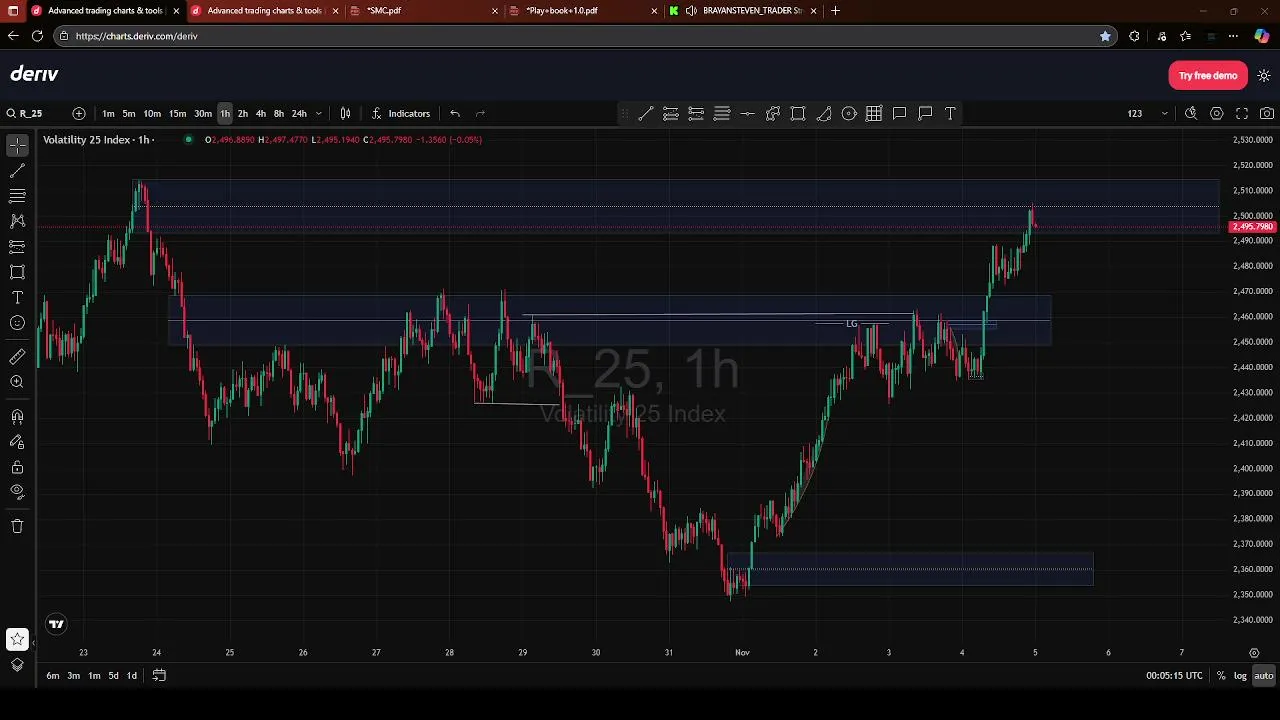Select the crosshair cursor tool in left sidebar

(x=17, y=146)
